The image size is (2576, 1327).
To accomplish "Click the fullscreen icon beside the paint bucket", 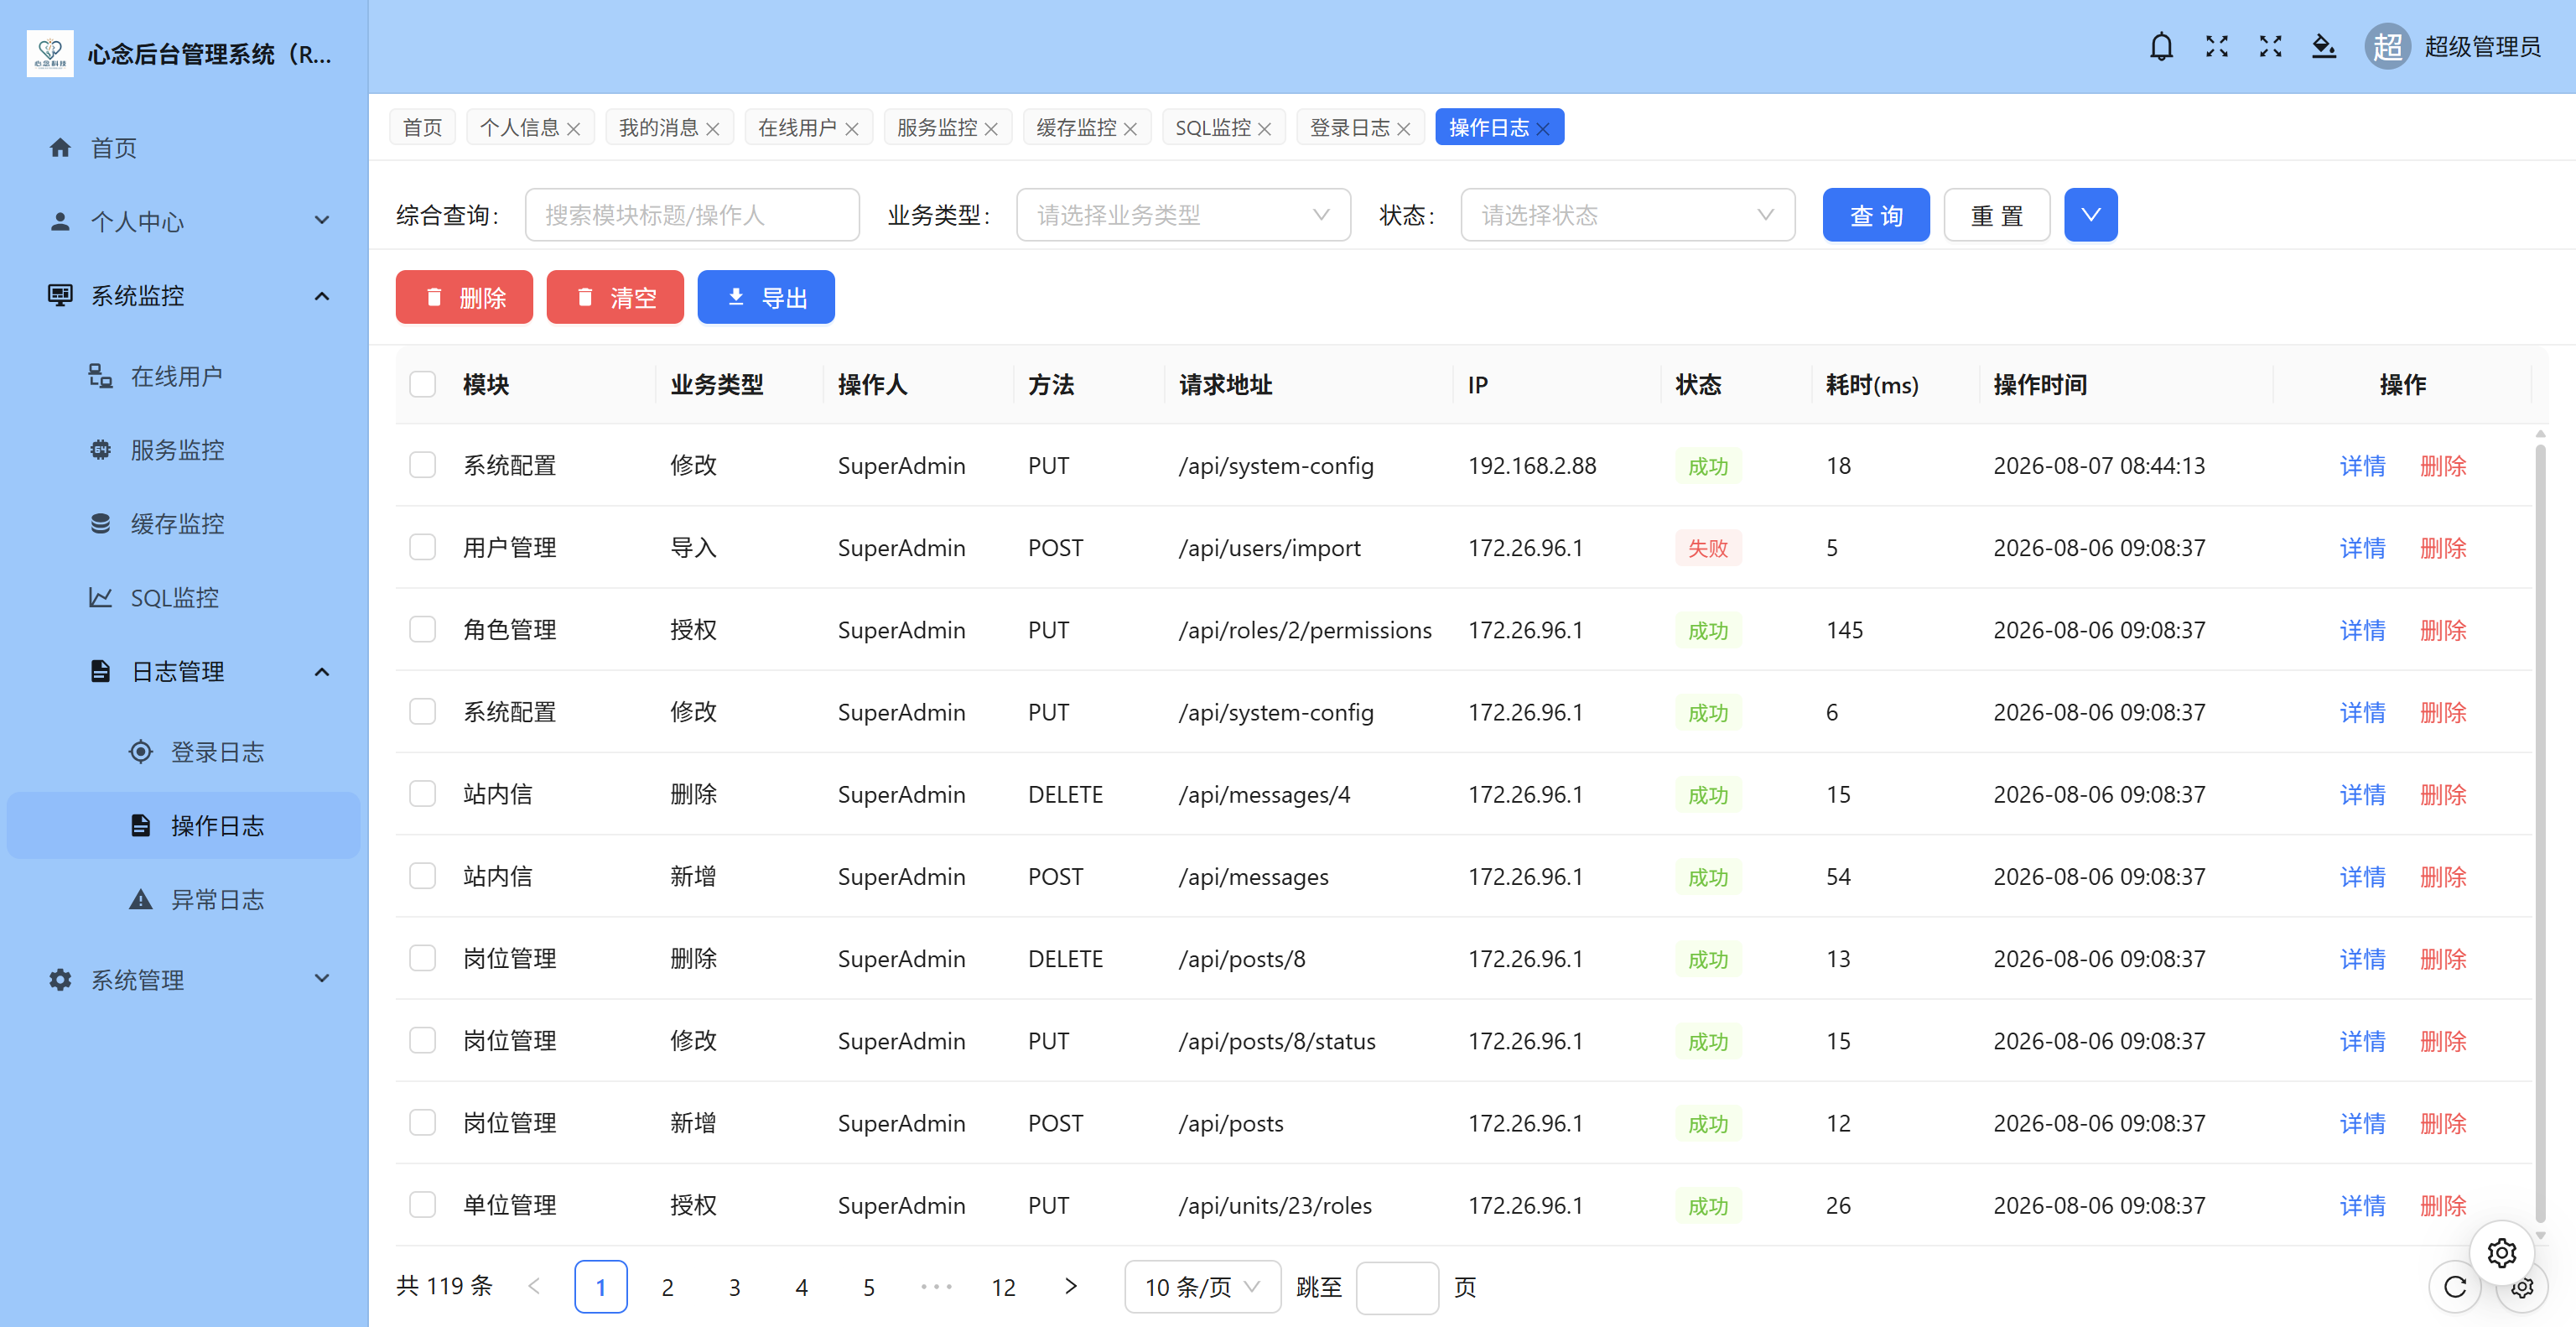I will pos(2270,47).
